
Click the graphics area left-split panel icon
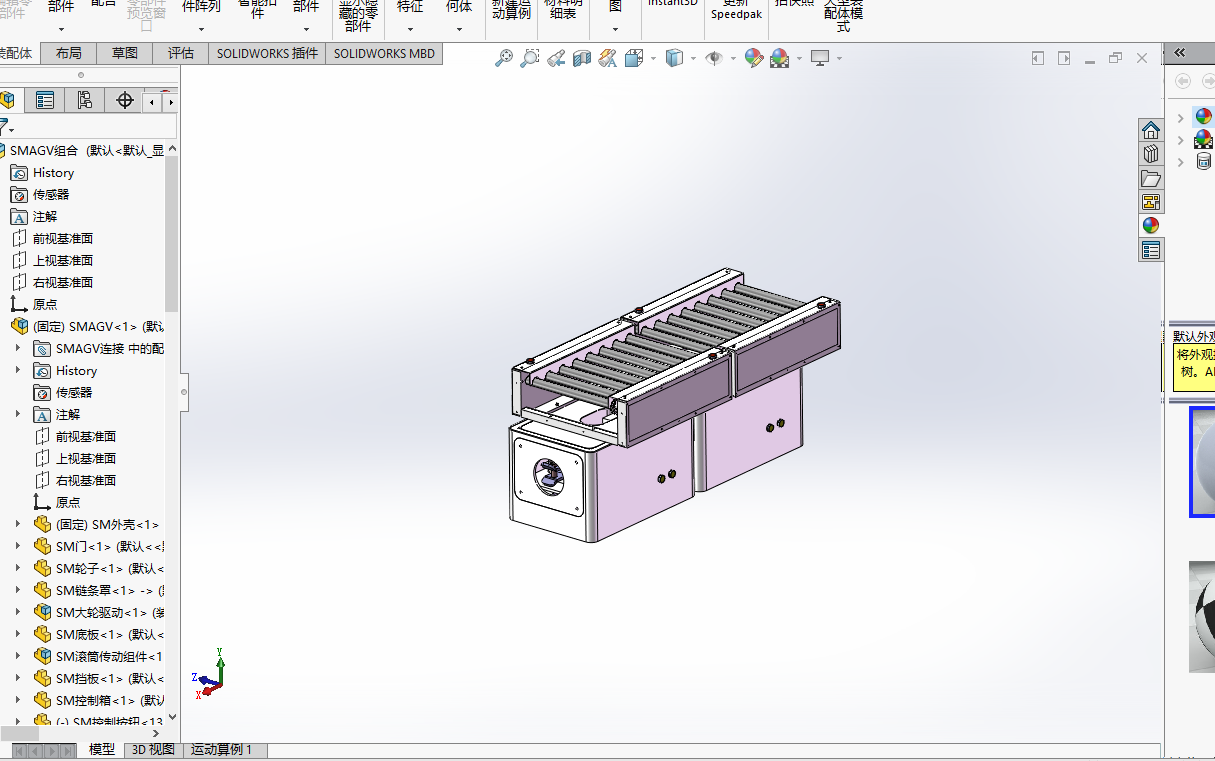tap(1038, 59)
